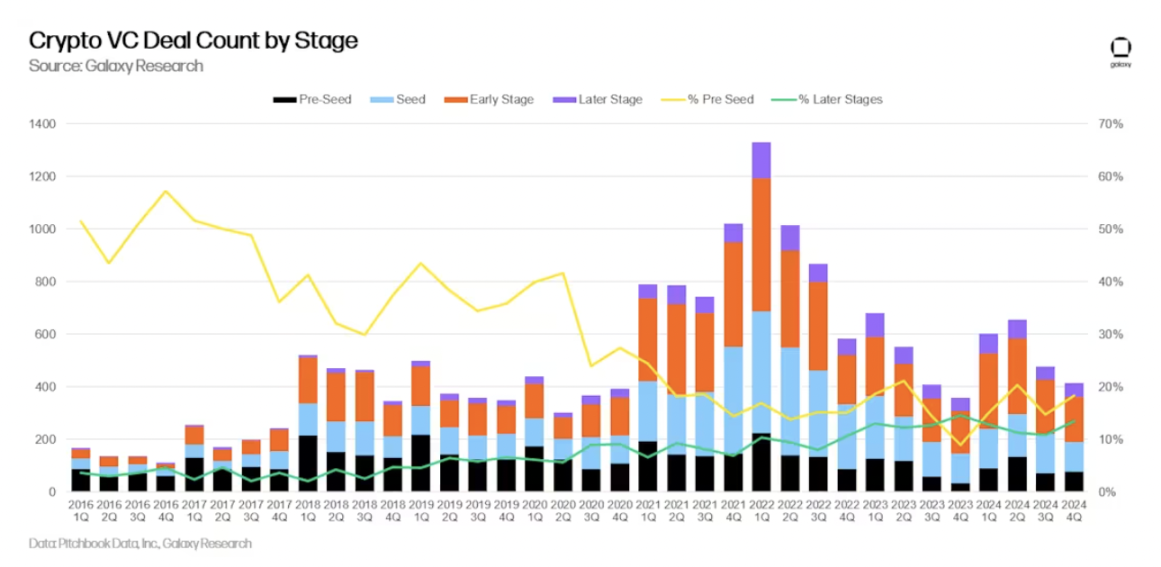Click the 'Early Stage' legend text
This screenshot has height=567, width=1161.
click(x=502, y=100)
